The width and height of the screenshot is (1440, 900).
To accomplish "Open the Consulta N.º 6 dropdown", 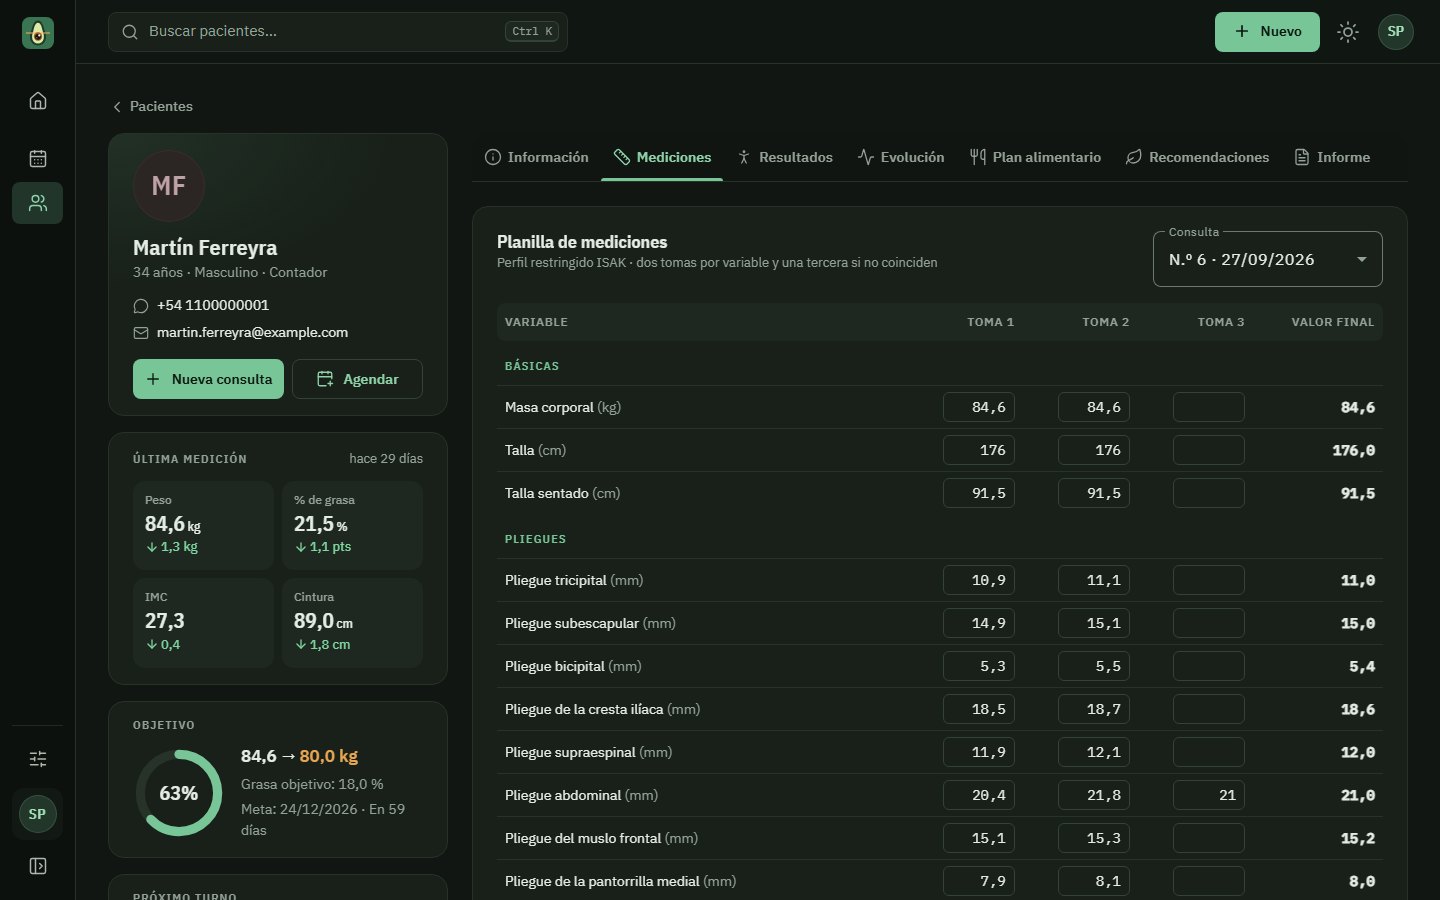I will click(x=1267, y=259).
